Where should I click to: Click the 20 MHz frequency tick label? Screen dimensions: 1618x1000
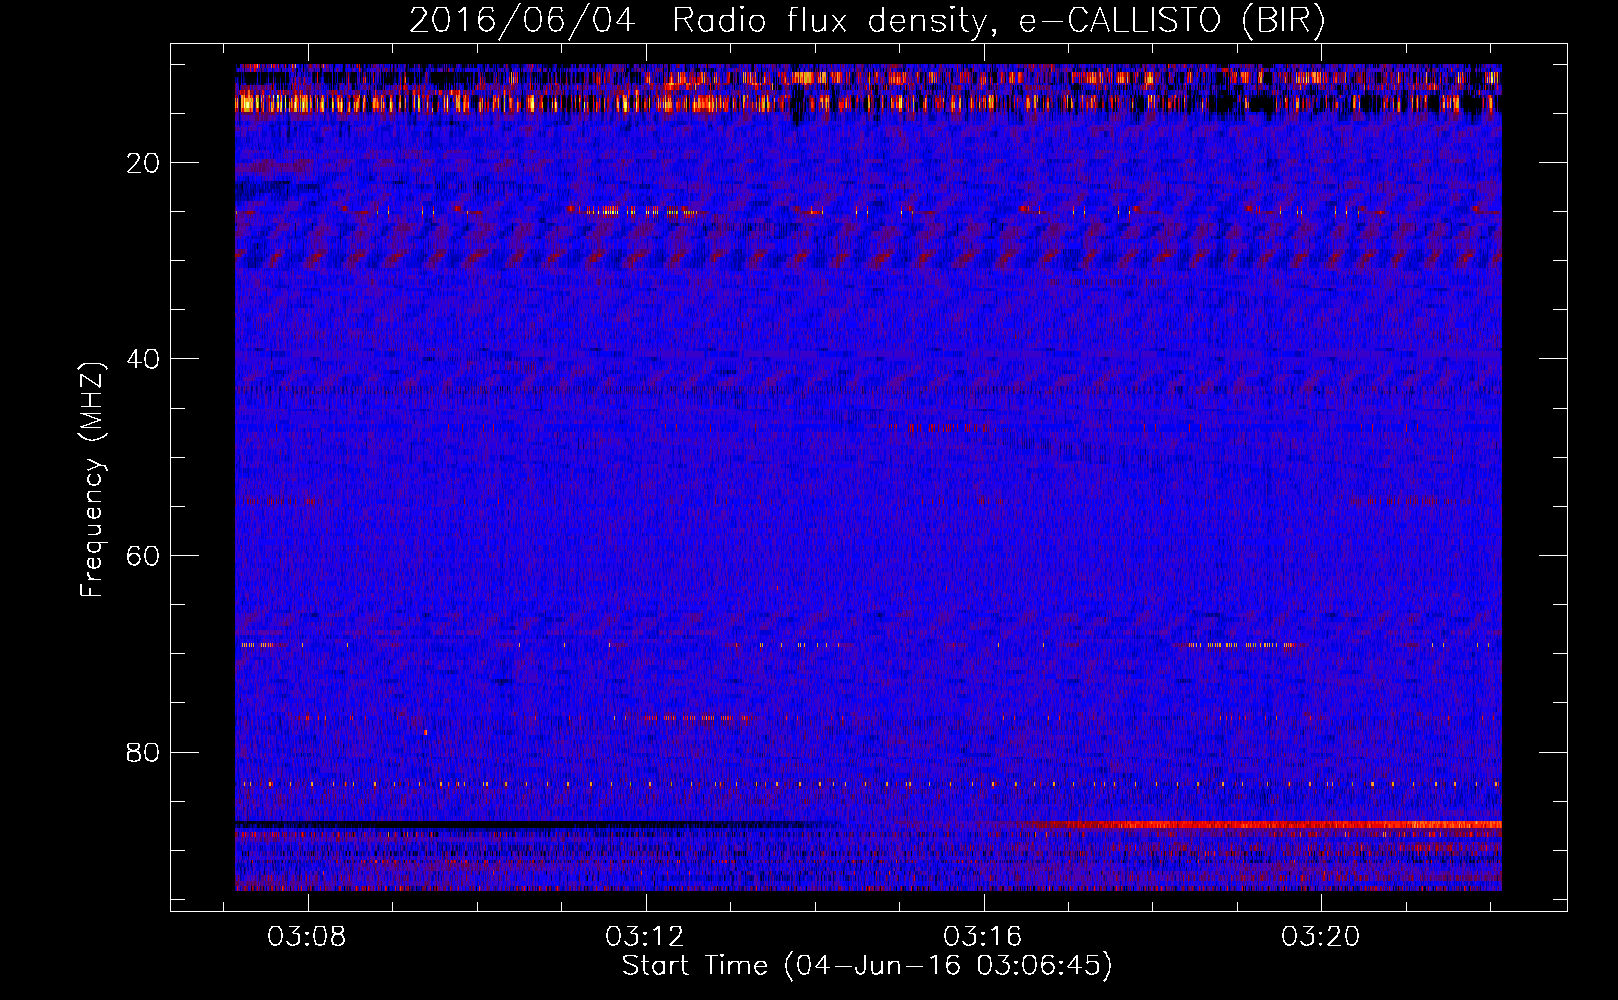tap(144, 163)
